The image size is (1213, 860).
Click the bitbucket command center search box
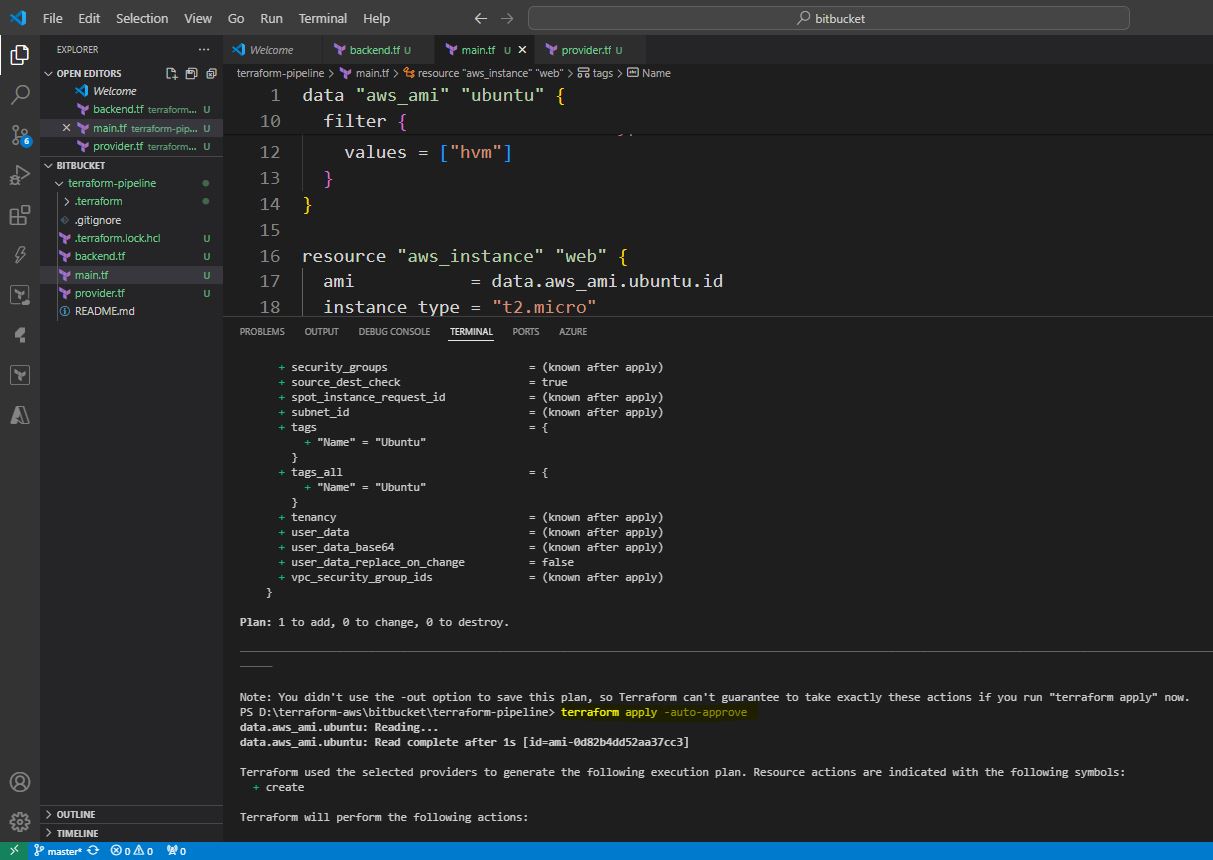tap(829, 18)
